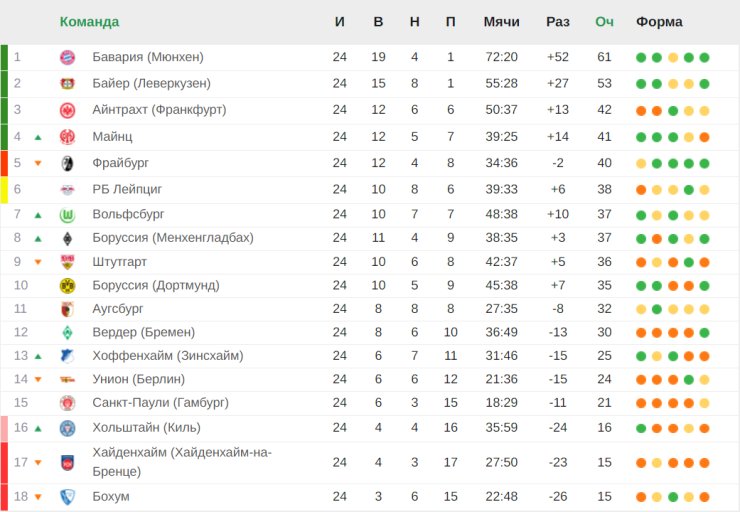740x512 pixels.
Task: Click the Мячи column header
Action: 501,22
